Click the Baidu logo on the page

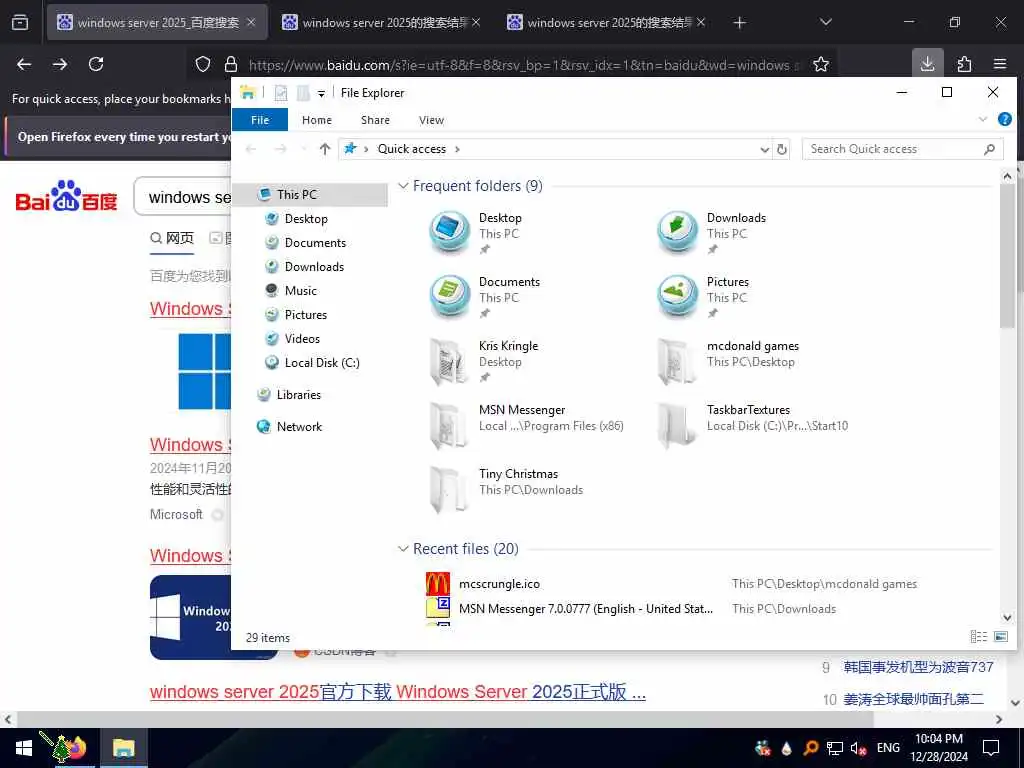[x=67, y=196]
